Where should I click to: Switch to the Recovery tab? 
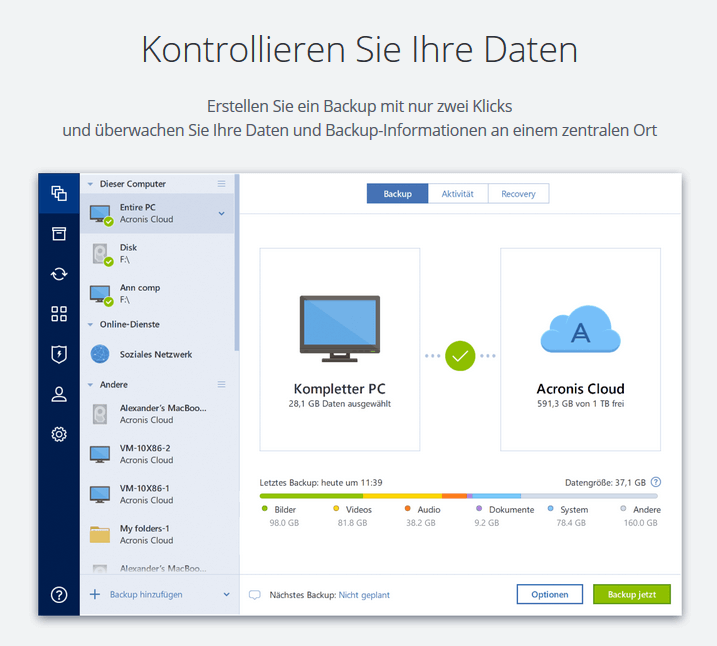click(x=518, y=193)
